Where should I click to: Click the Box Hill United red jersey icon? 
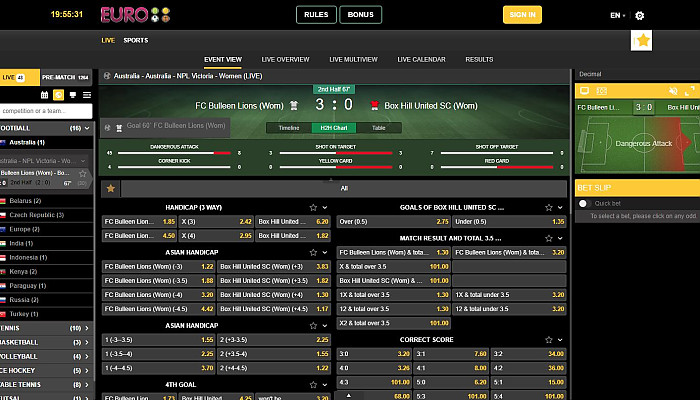pos(375,106)
